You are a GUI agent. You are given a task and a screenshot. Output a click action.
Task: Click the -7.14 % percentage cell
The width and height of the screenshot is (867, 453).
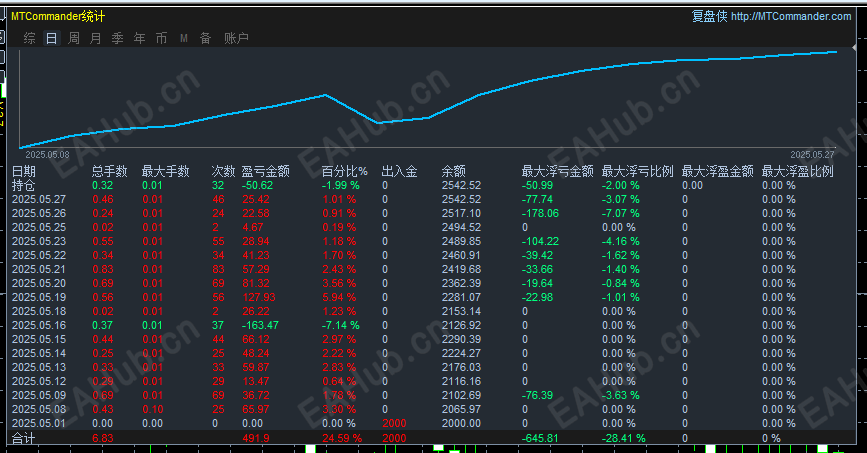click(341, 325)
